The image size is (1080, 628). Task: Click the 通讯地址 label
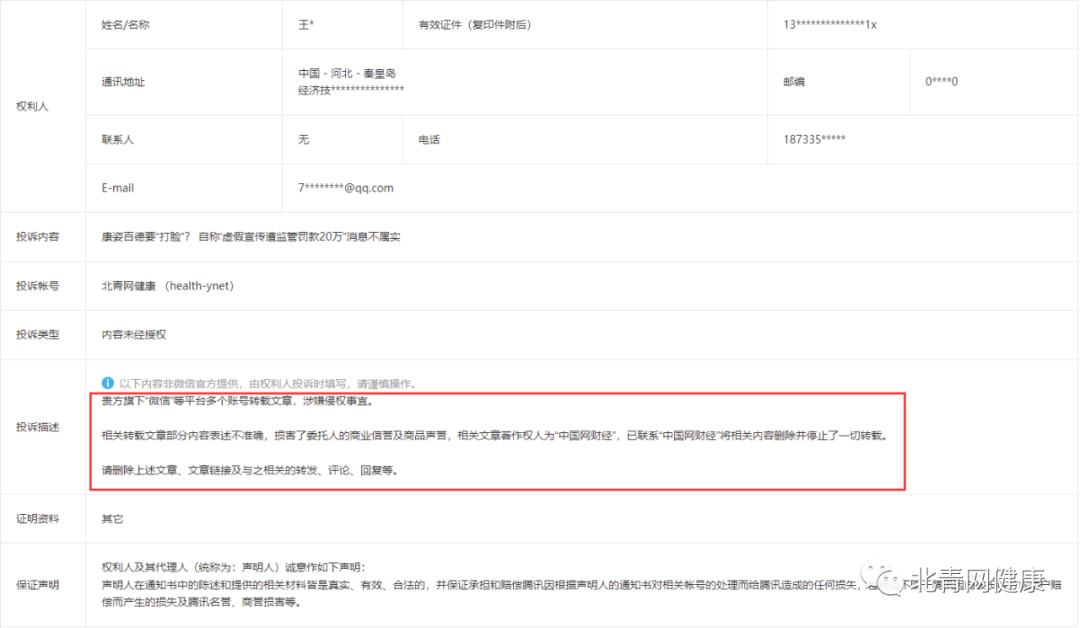point(123,82)
